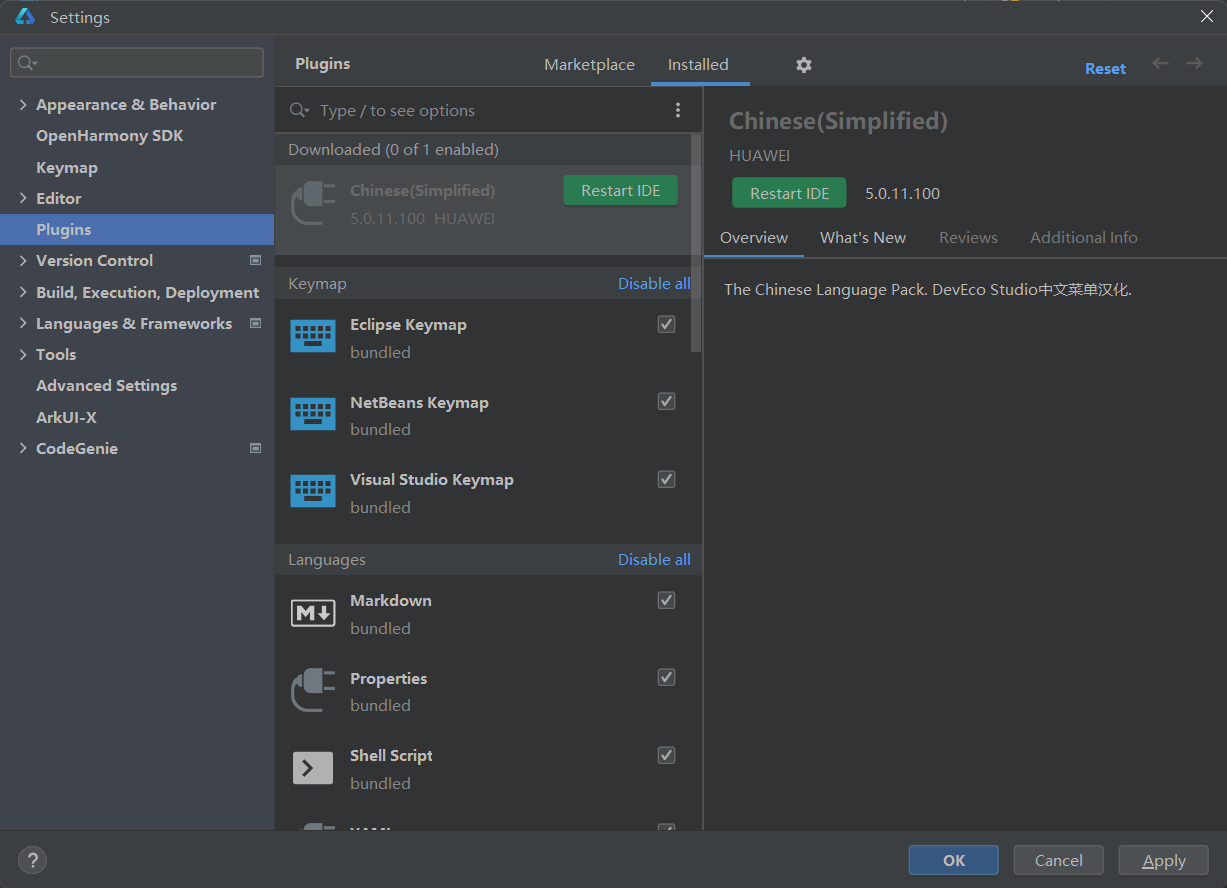Toggle the Eclipse Keymap checkbox
This screenshot has width=1227, height=888.
[666, 324]
